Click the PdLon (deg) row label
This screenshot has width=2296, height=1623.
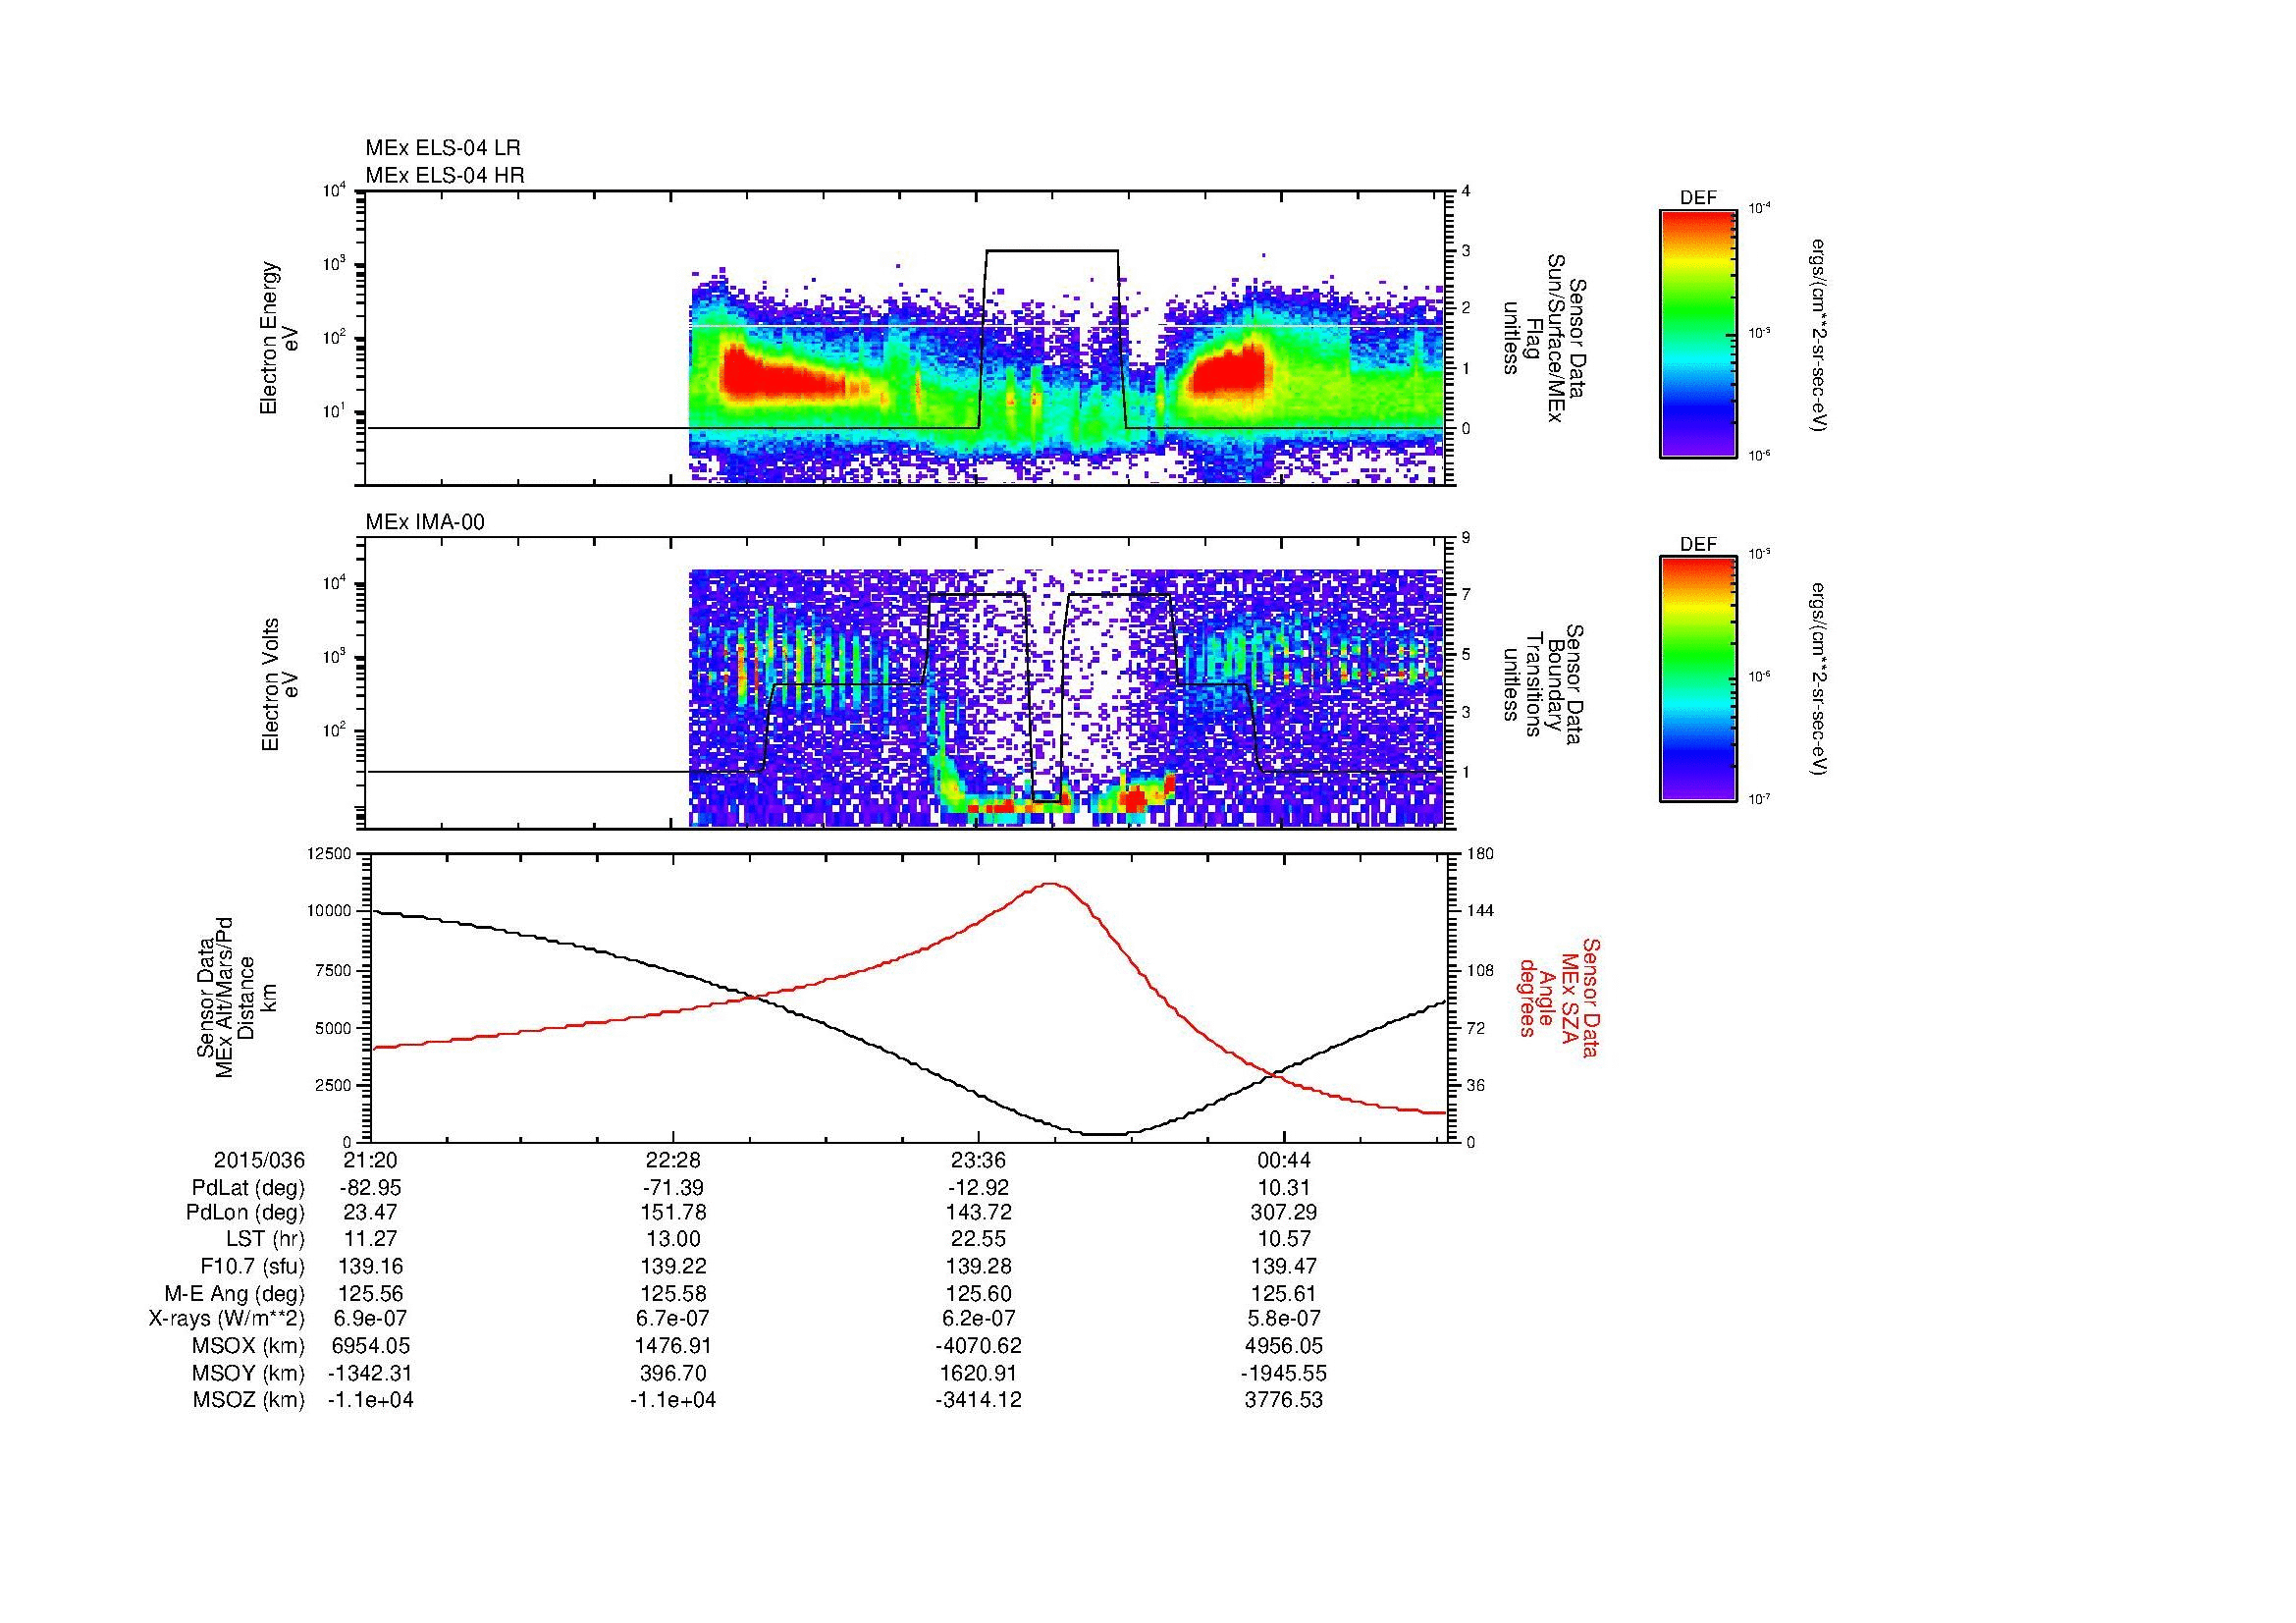245,1213
